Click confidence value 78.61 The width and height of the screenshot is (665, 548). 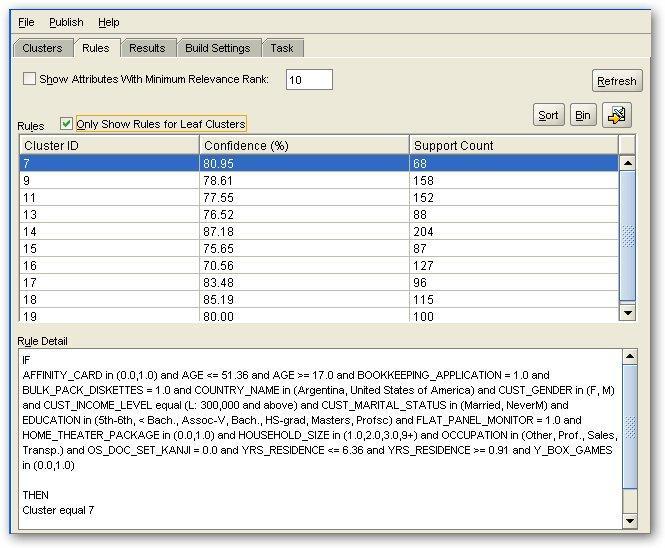pos(218,181)
